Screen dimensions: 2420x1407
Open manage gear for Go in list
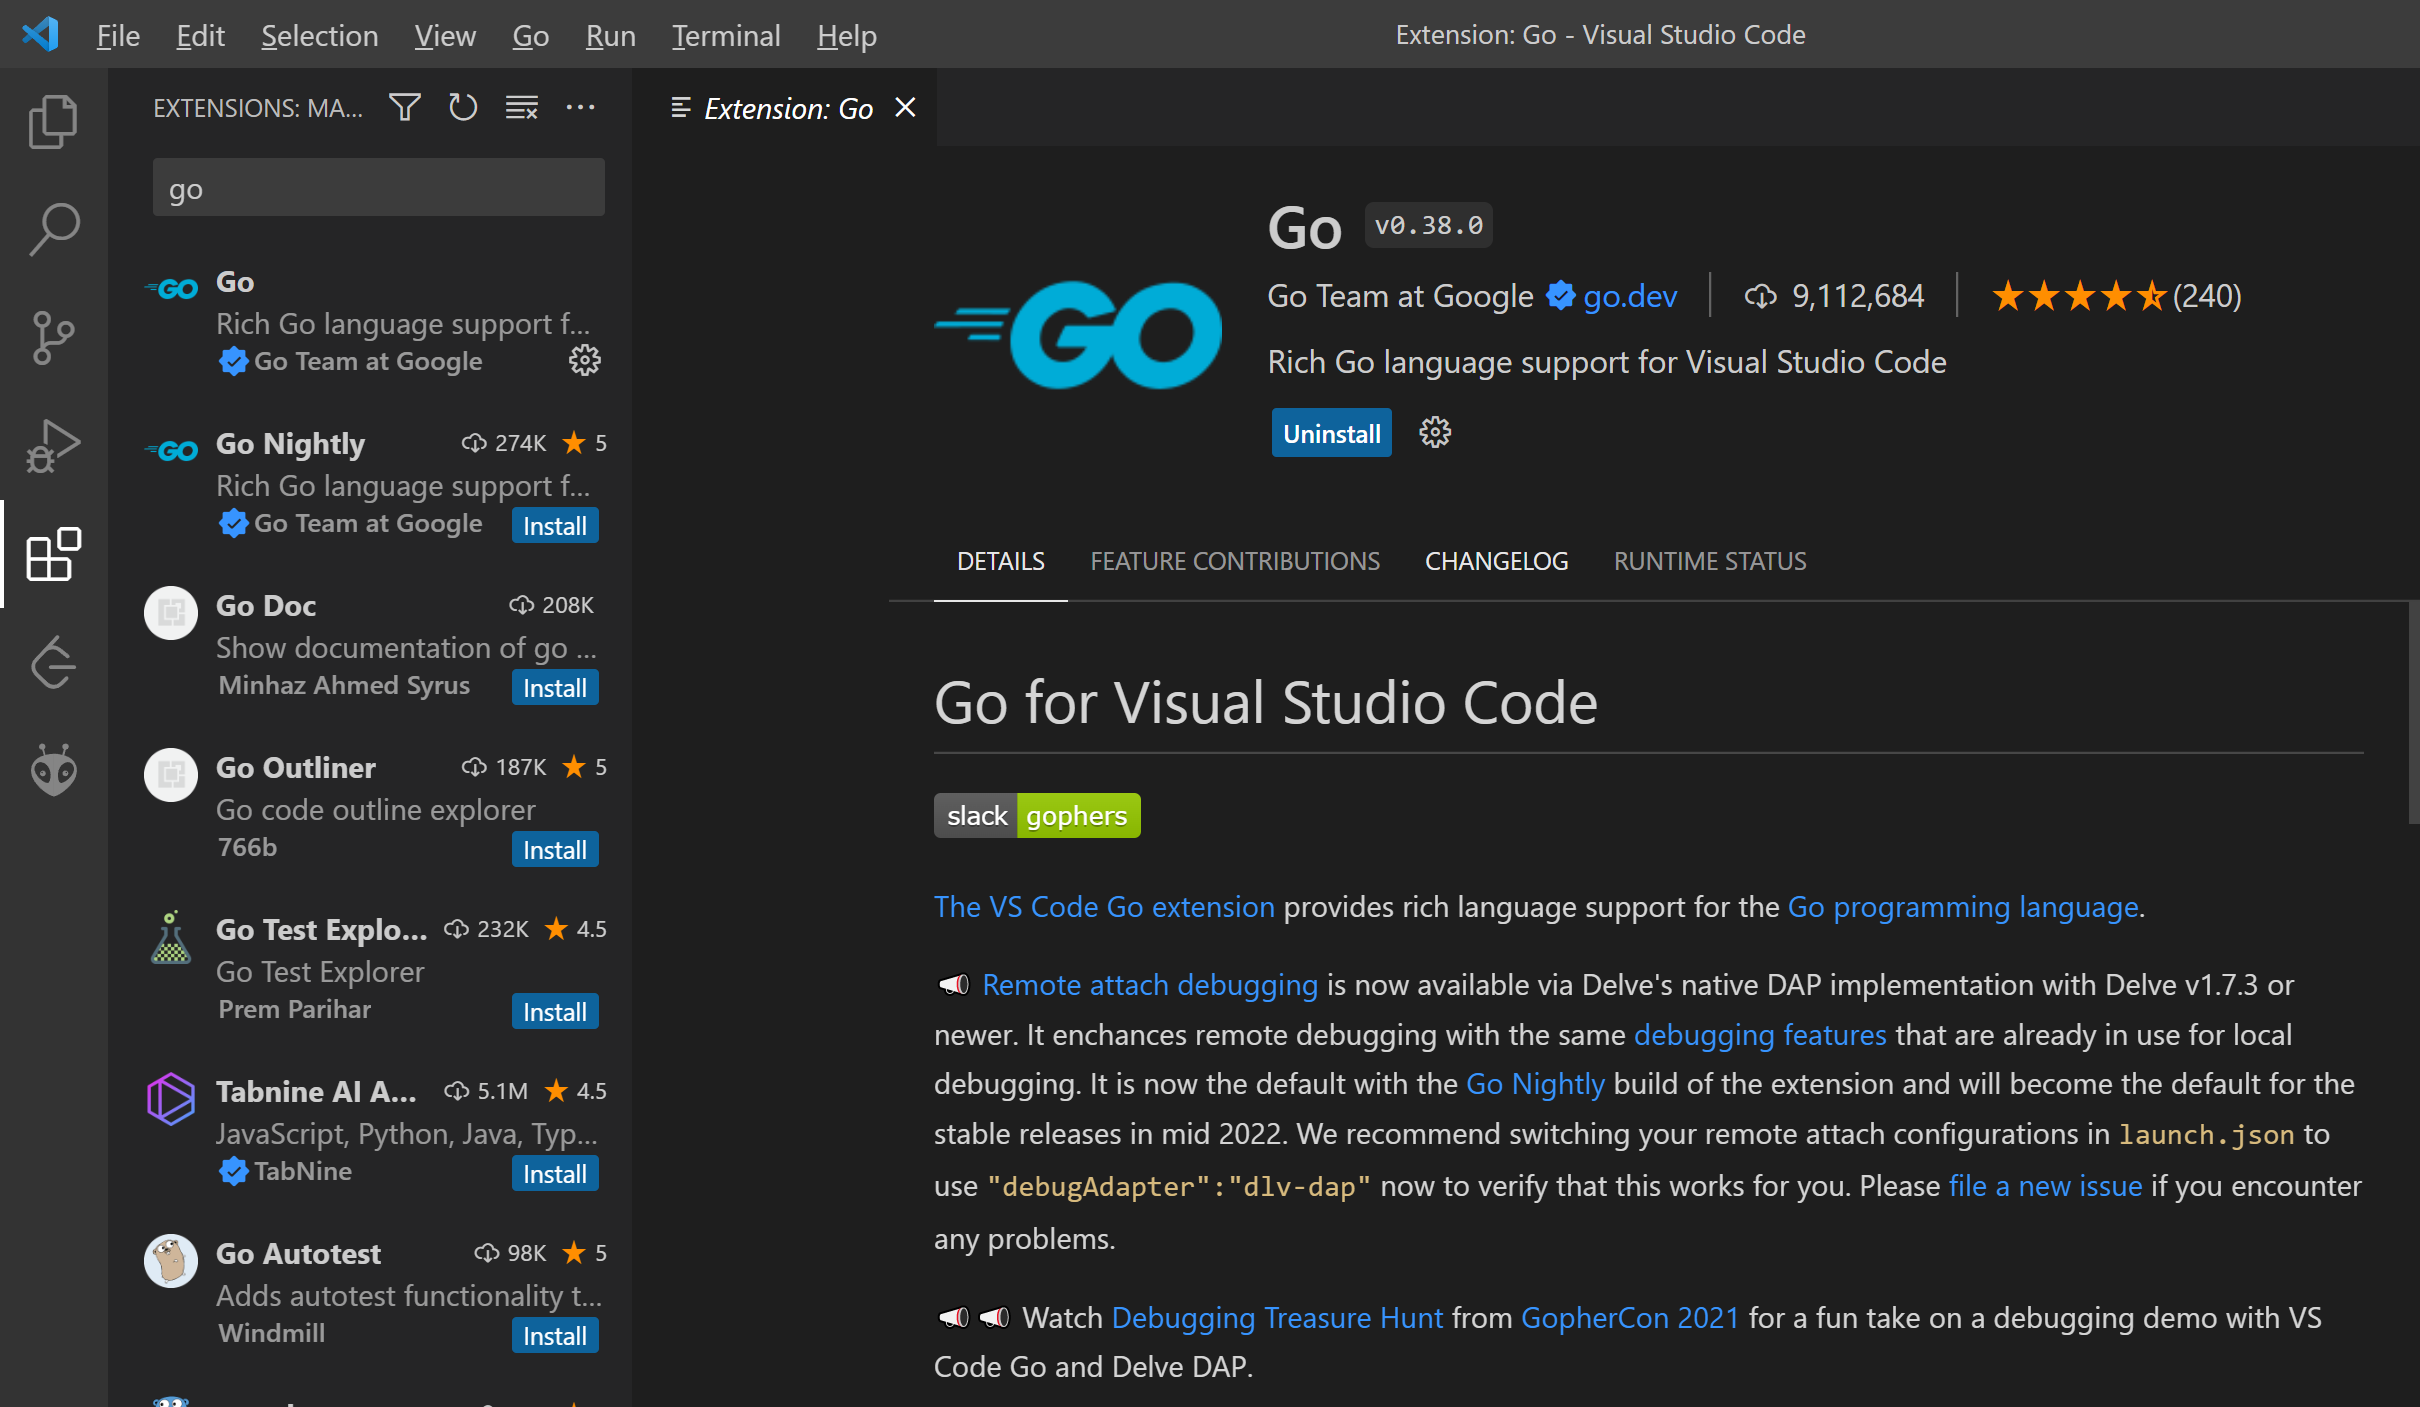click(584, 361)
